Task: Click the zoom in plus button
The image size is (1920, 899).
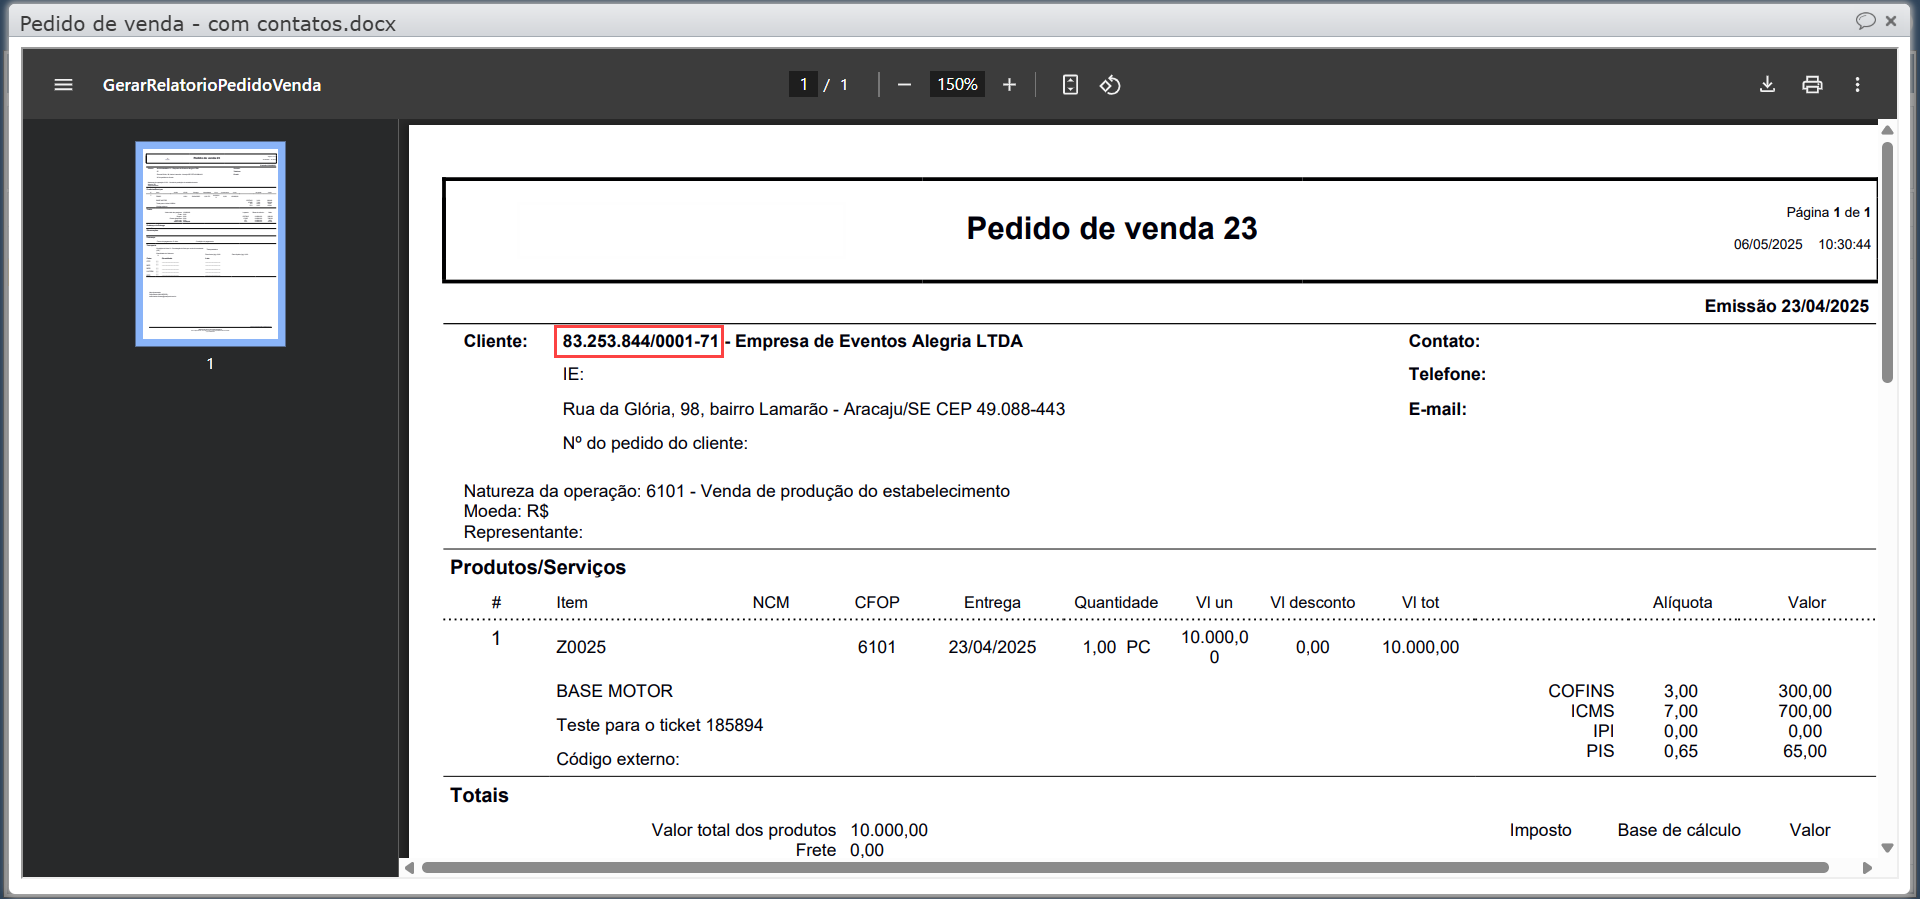Action: click(x=1009, y=85)
